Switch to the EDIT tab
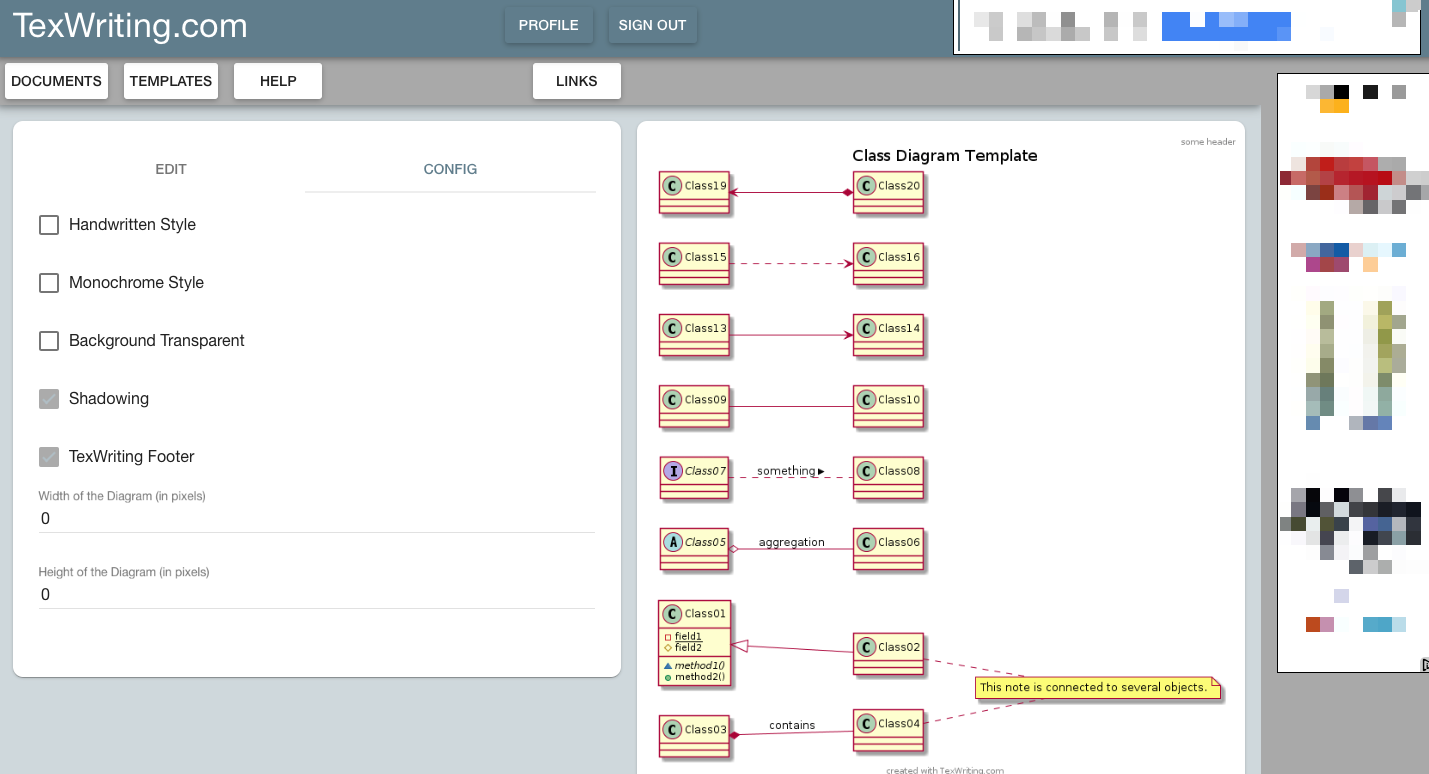 (171, 169)
